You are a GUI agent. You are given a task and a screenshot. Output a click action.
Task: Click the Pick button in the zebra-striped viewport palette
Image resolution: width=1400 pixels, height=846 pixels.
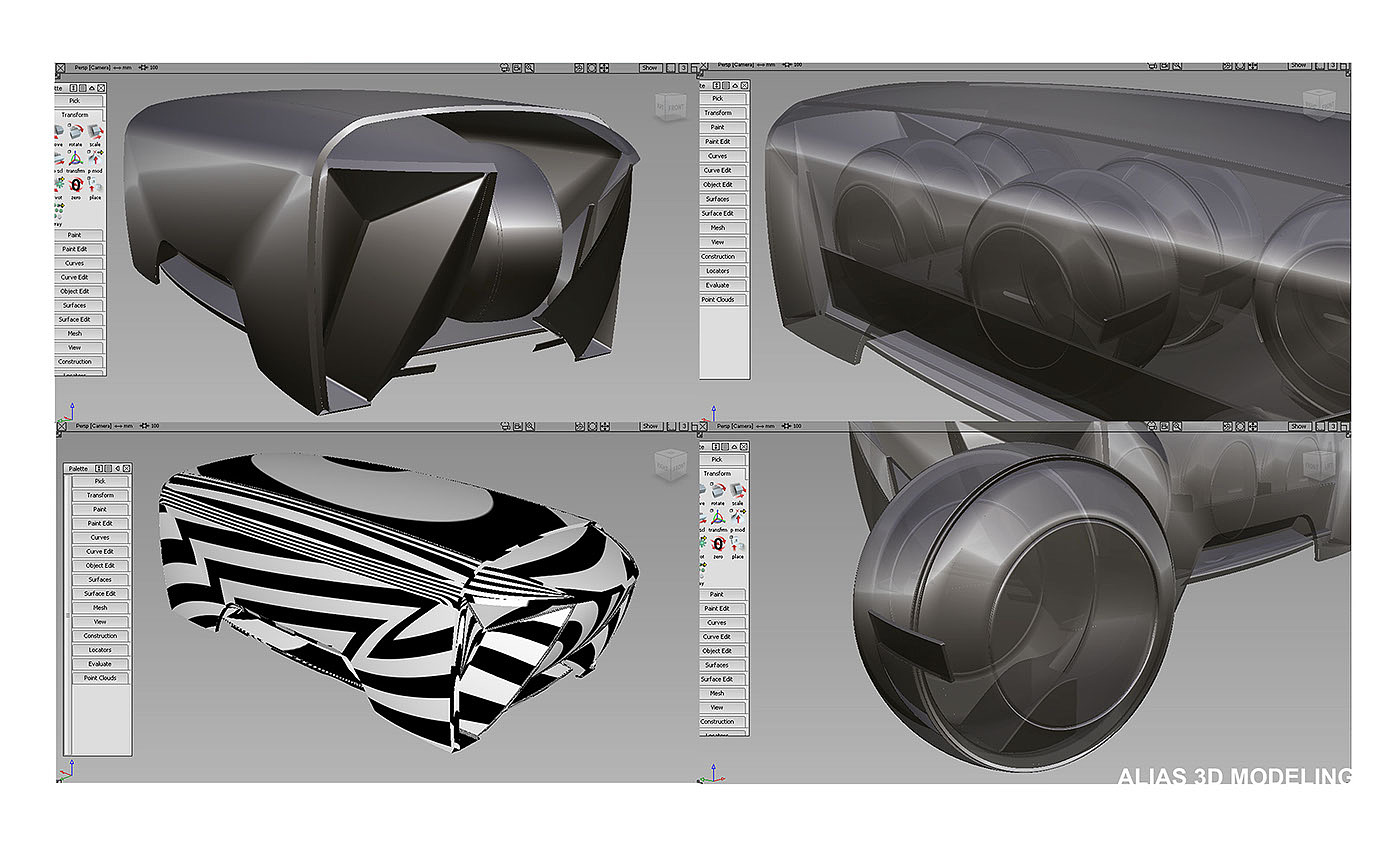pos(100,481)
